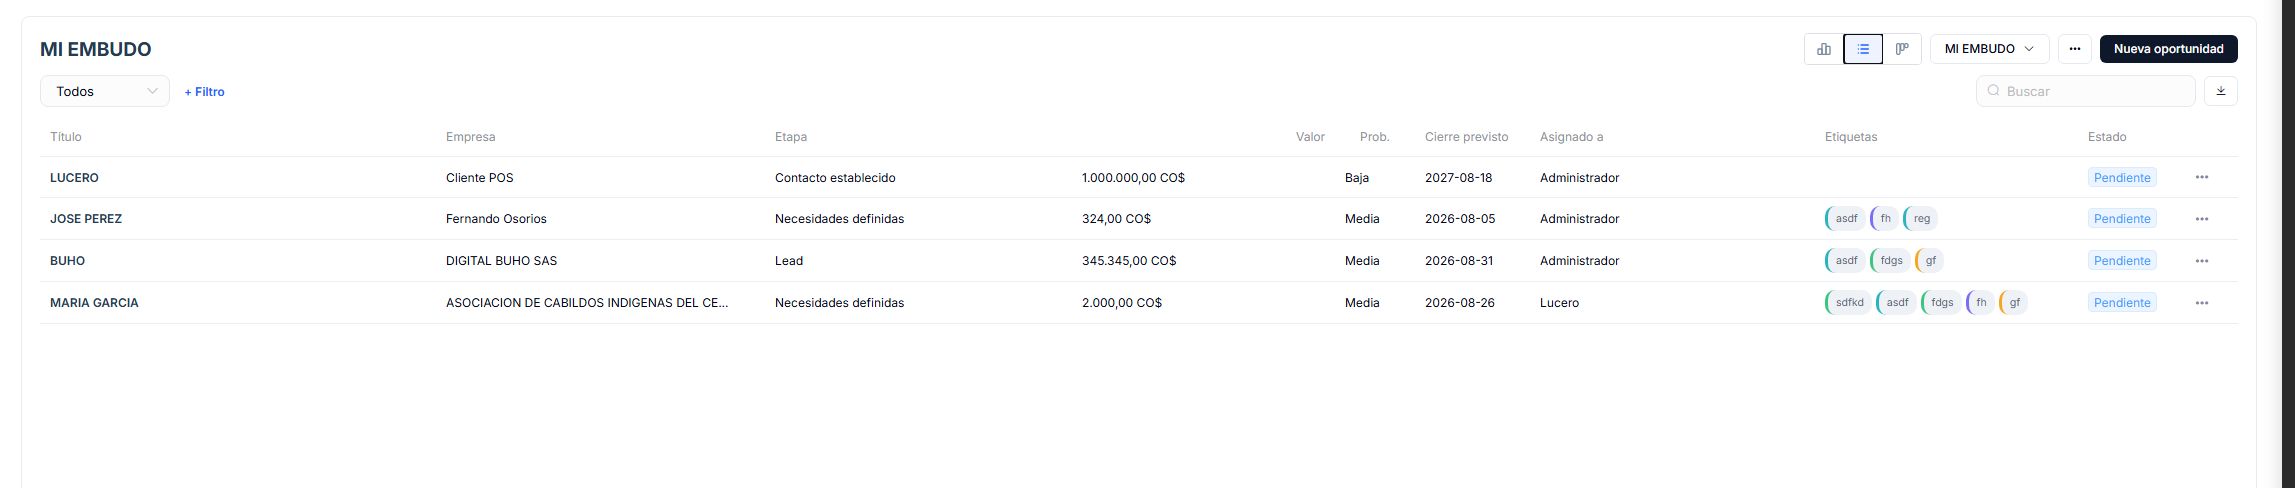Screen dimensions: 2295x488
Task: Click the Etiquetas column header
Action: [1851, 137]
